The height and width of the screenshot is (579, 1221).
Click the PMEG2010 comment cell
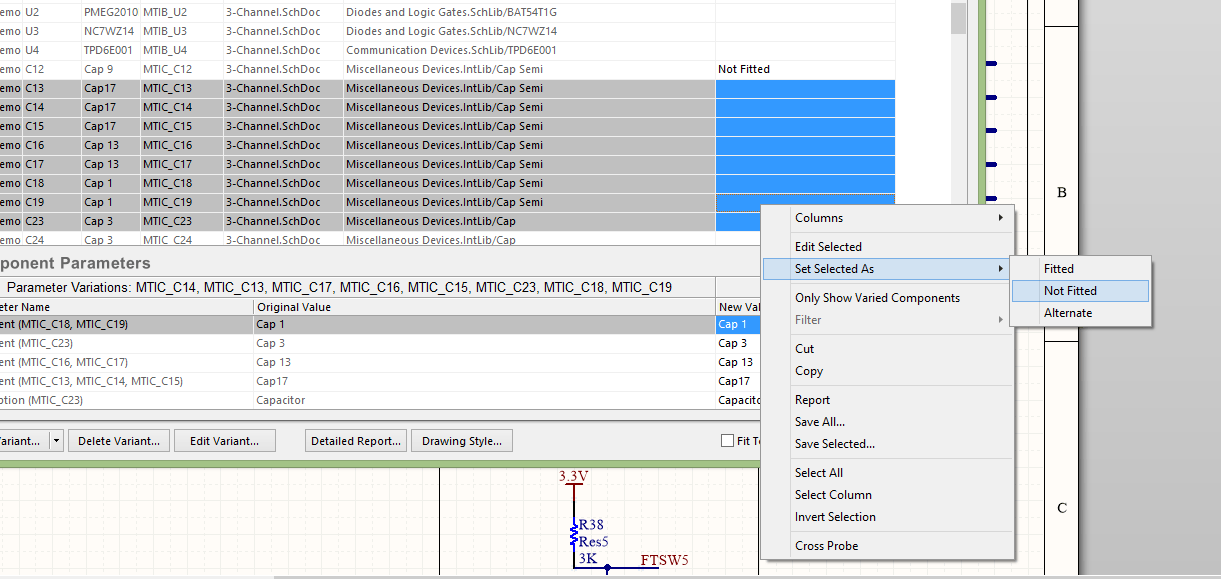point(110,13)
